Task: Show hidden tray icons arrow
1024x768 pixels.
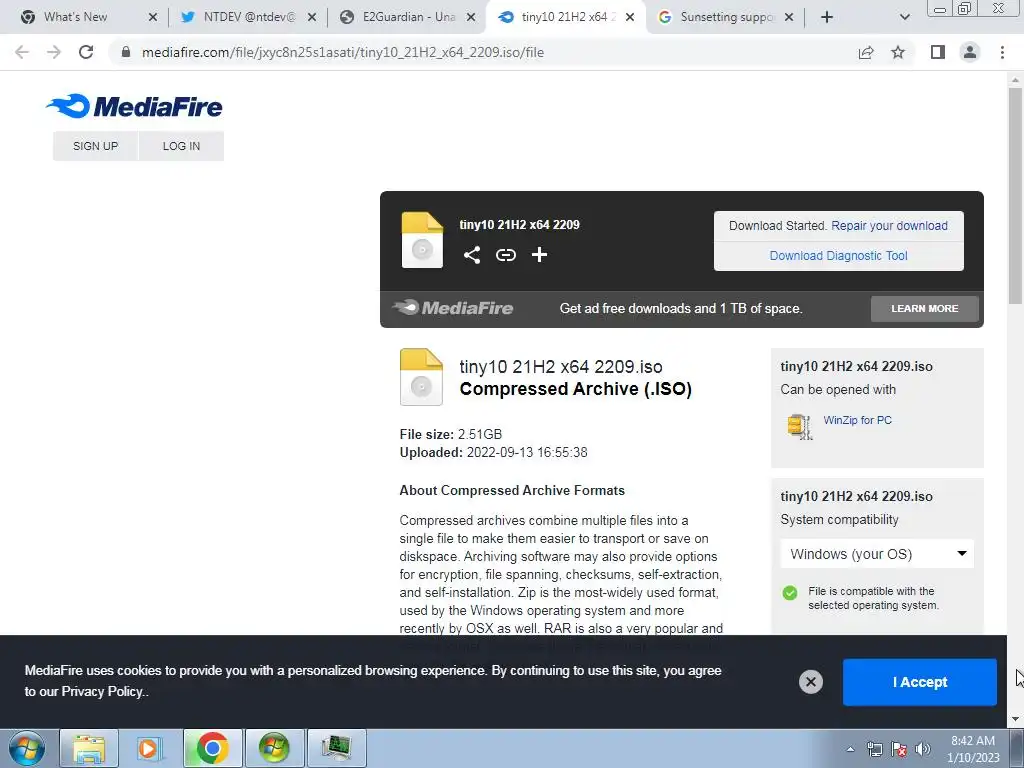Action: click(x=850, y=749)
